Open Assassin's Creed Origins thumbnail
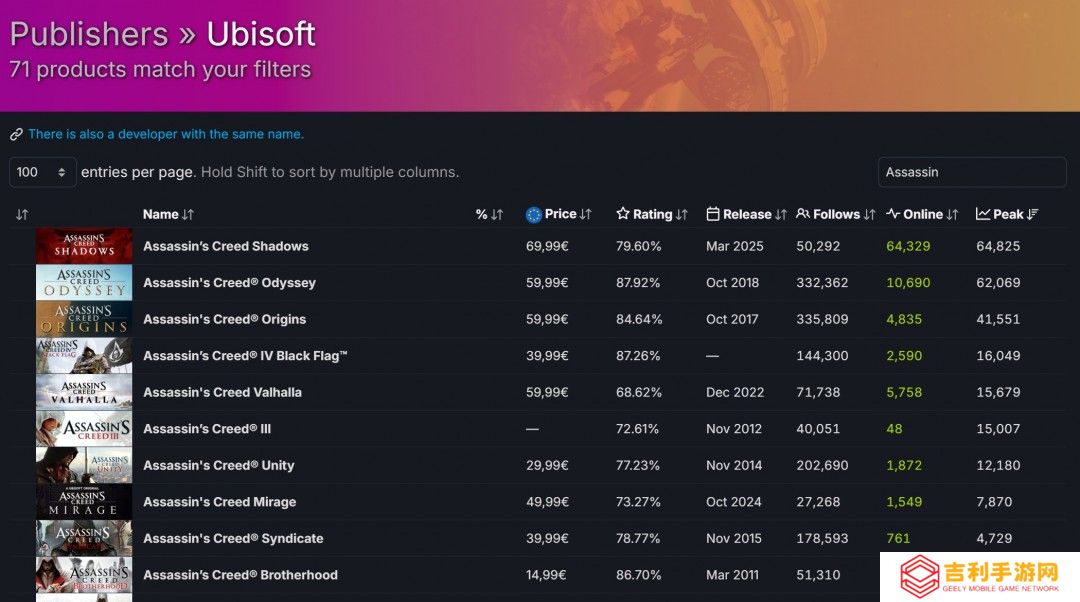Viewport: 1080px width, 602px height. tap(84, 319)
